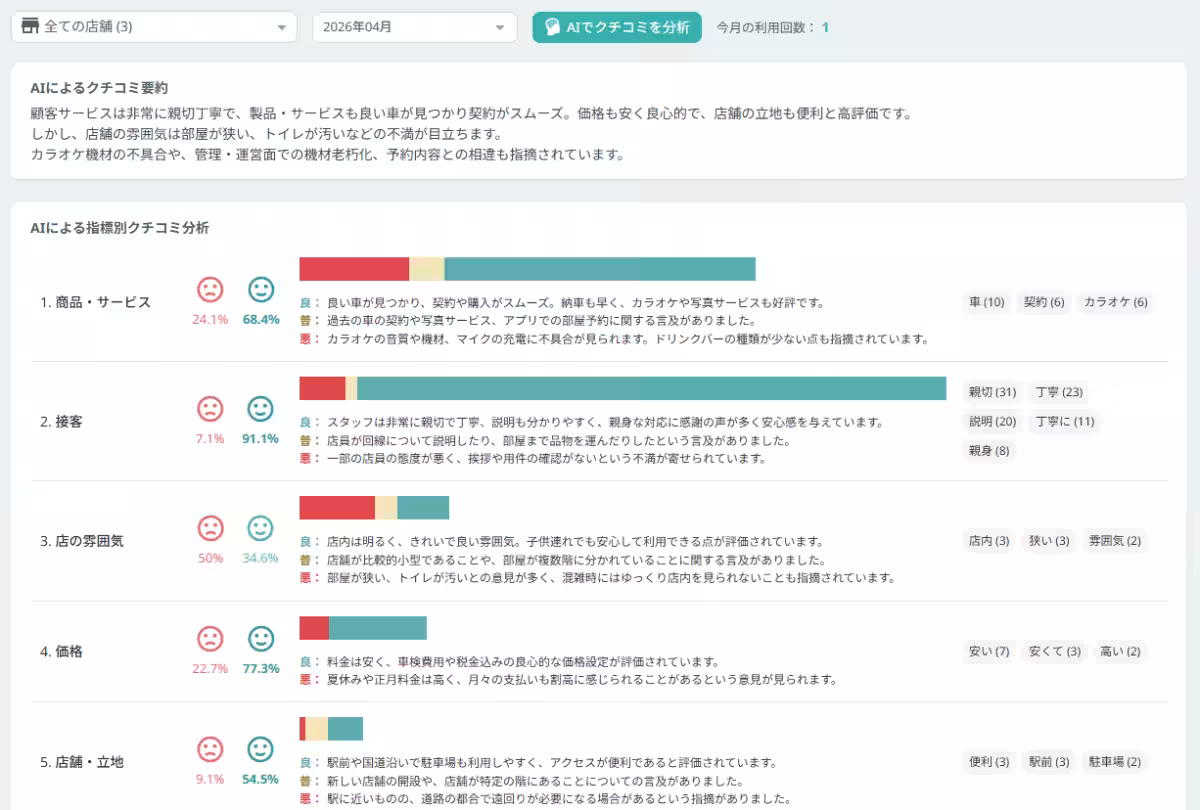
Task: Click the 54.5% positive percentage
Action: click(x=261, y=779)
